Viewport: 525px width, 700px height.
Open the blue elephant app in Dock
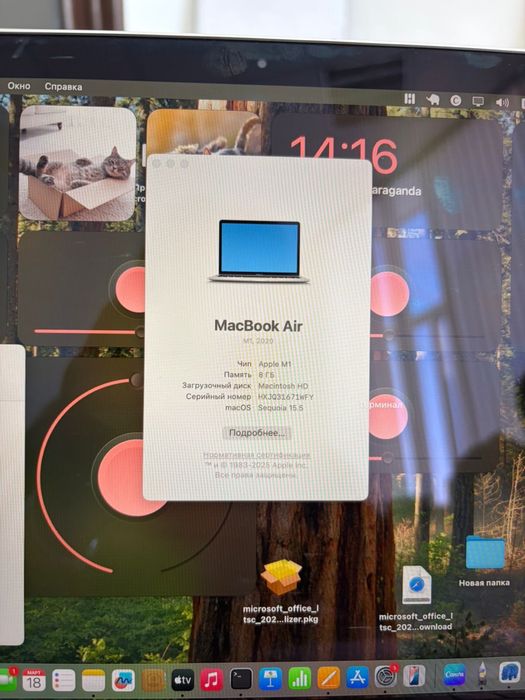510,672
